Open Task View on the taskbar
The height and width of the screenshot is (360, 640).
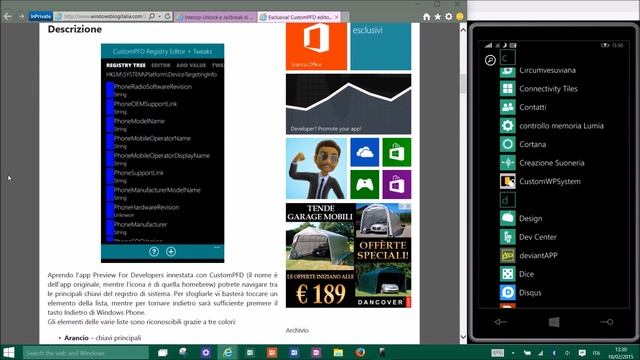pos(162,353)
